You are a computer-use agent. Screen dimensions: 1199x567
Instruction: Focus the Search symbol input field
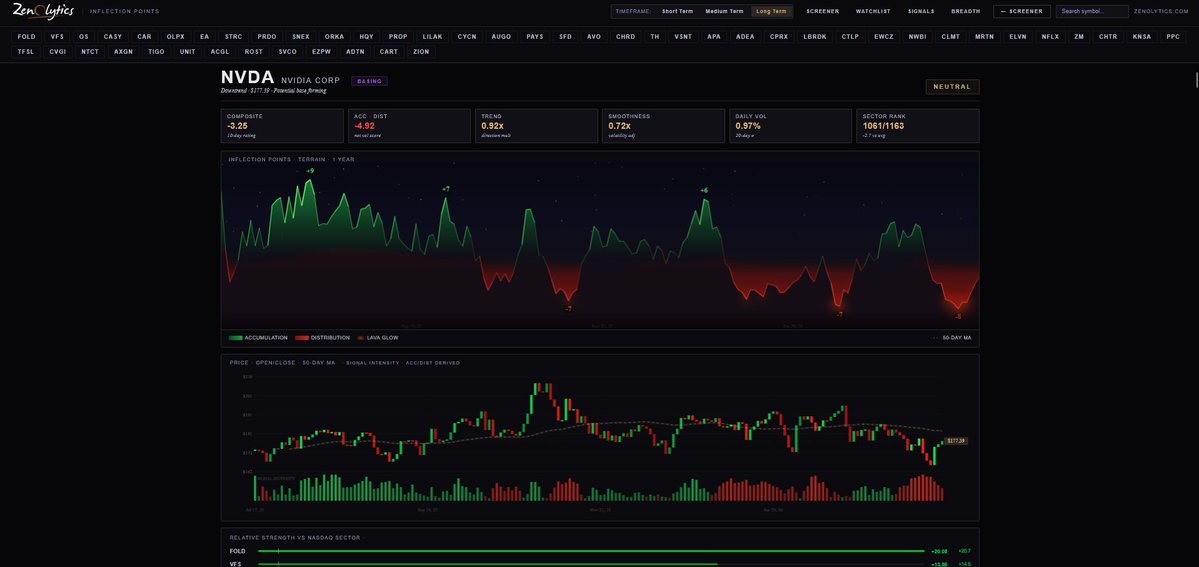1092,11
